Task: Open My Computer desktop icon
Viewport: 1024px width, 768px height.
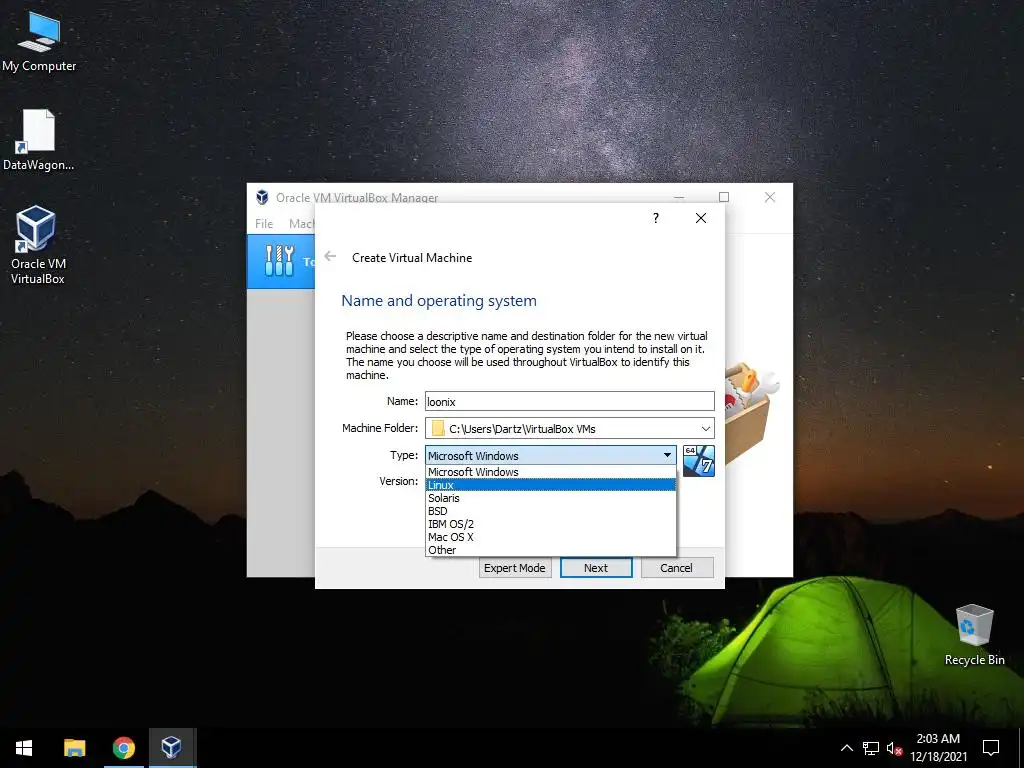Action: click(x=39, y=41)
